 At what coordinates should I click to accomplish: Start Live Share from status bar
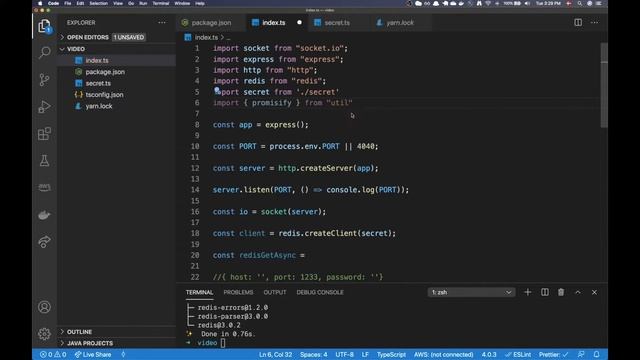(93, 354)
